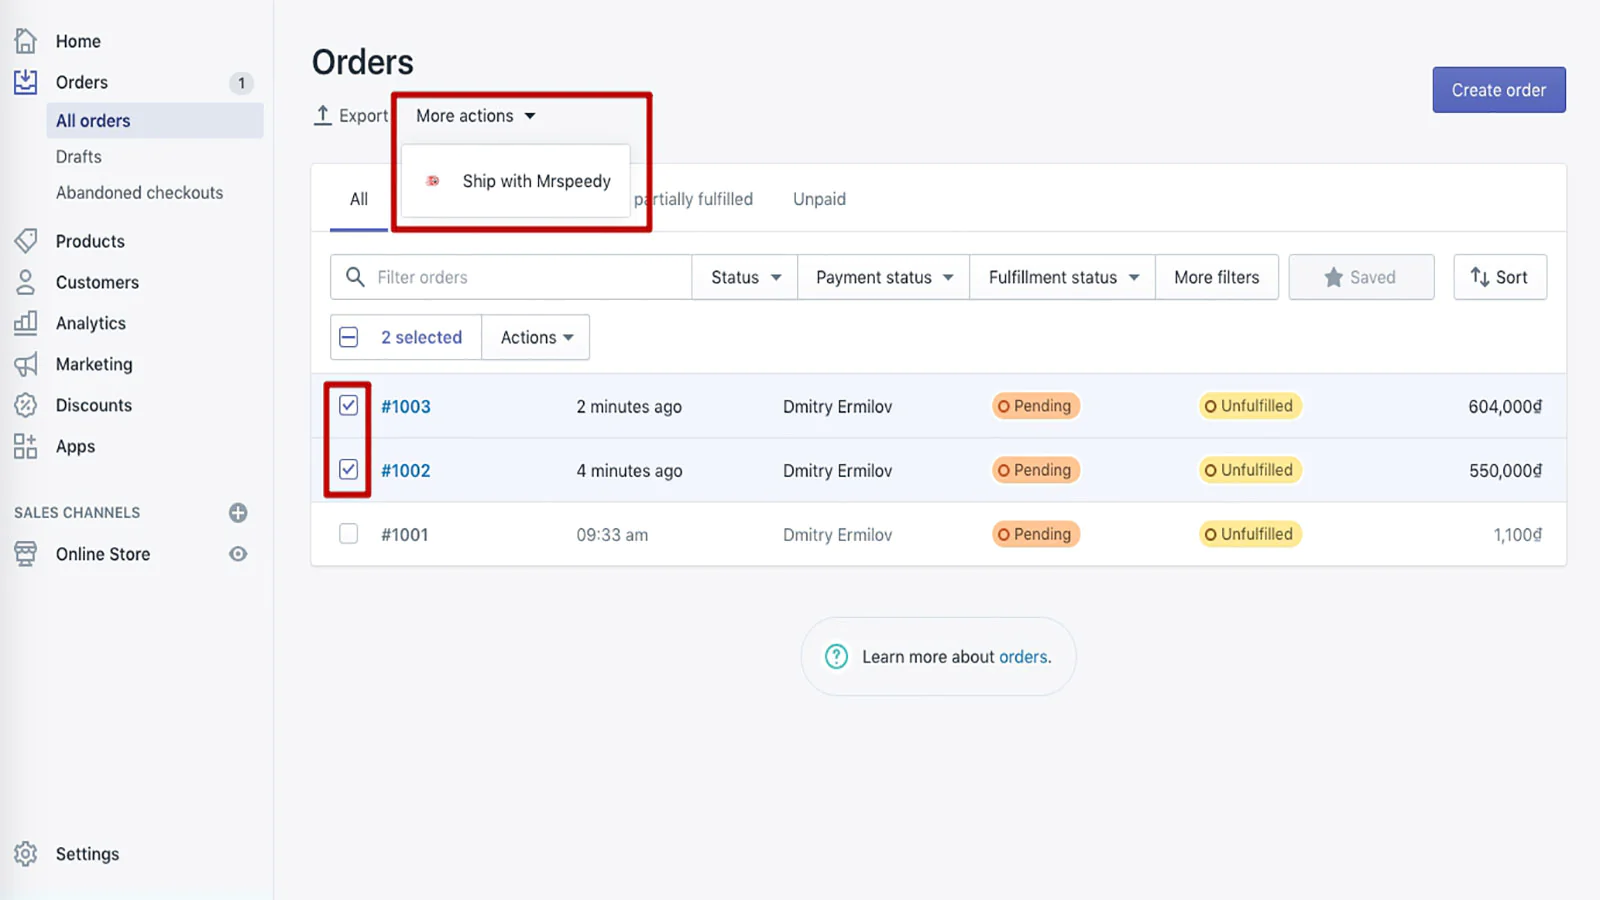The height and width of the screenshot is (900, 1600).
Task: Open the Fulfillment status dropdown
Action: click(x=1062, y=277)
